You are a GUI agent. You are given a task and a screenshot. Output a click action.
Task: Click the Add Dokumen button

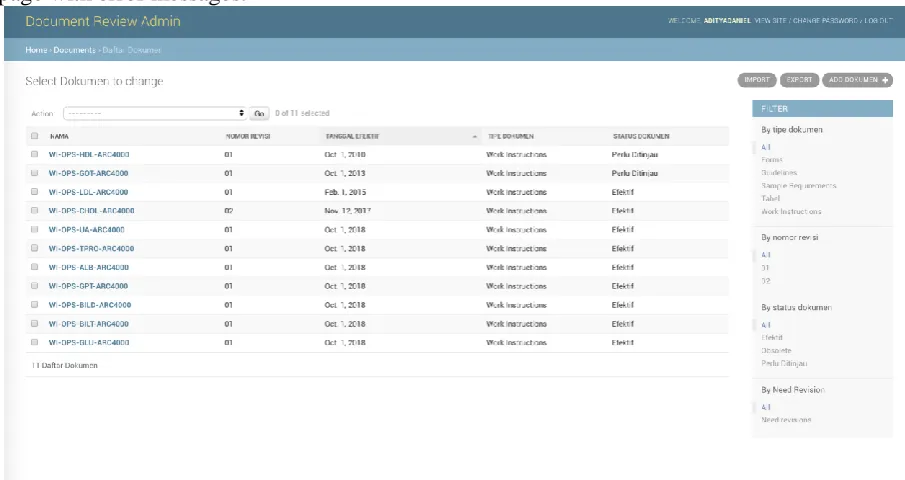coord(858,80)
